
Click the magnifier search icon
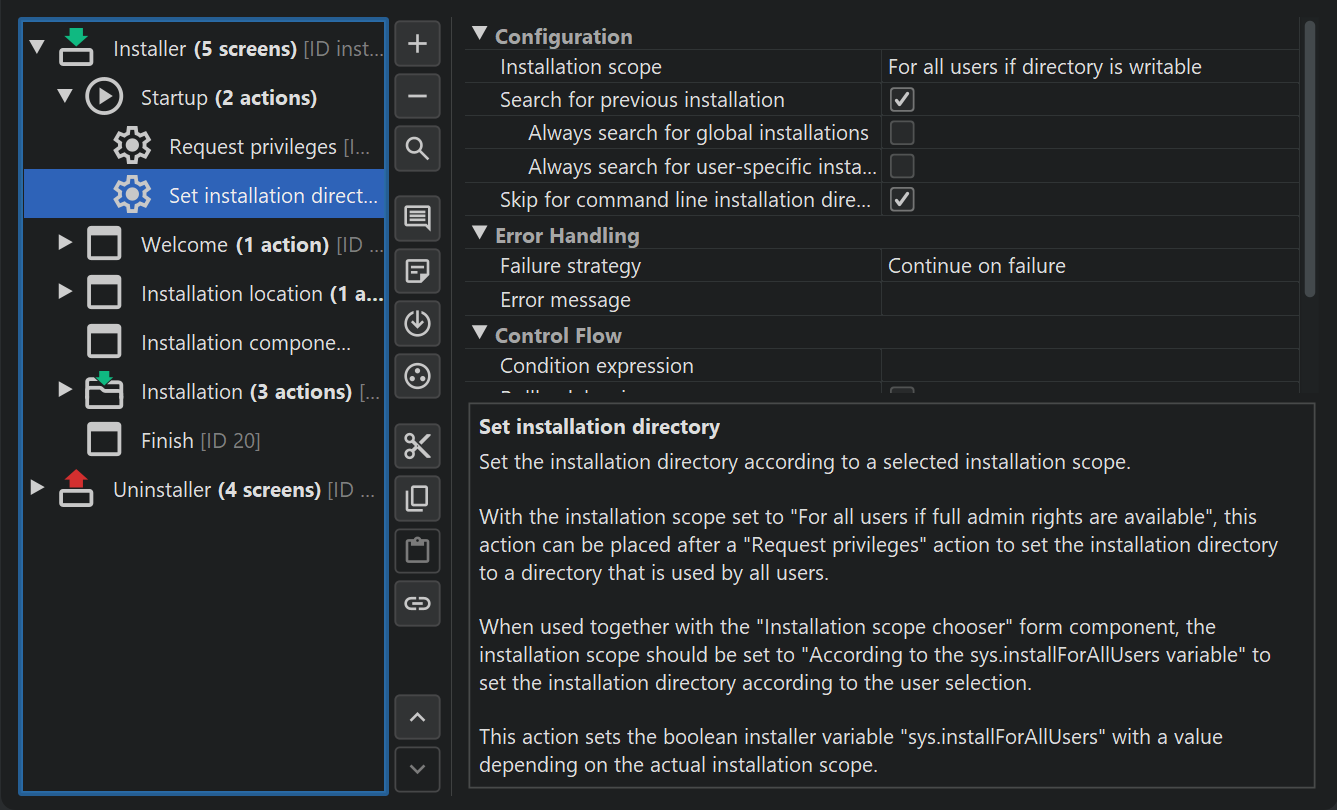click(418, 150)
